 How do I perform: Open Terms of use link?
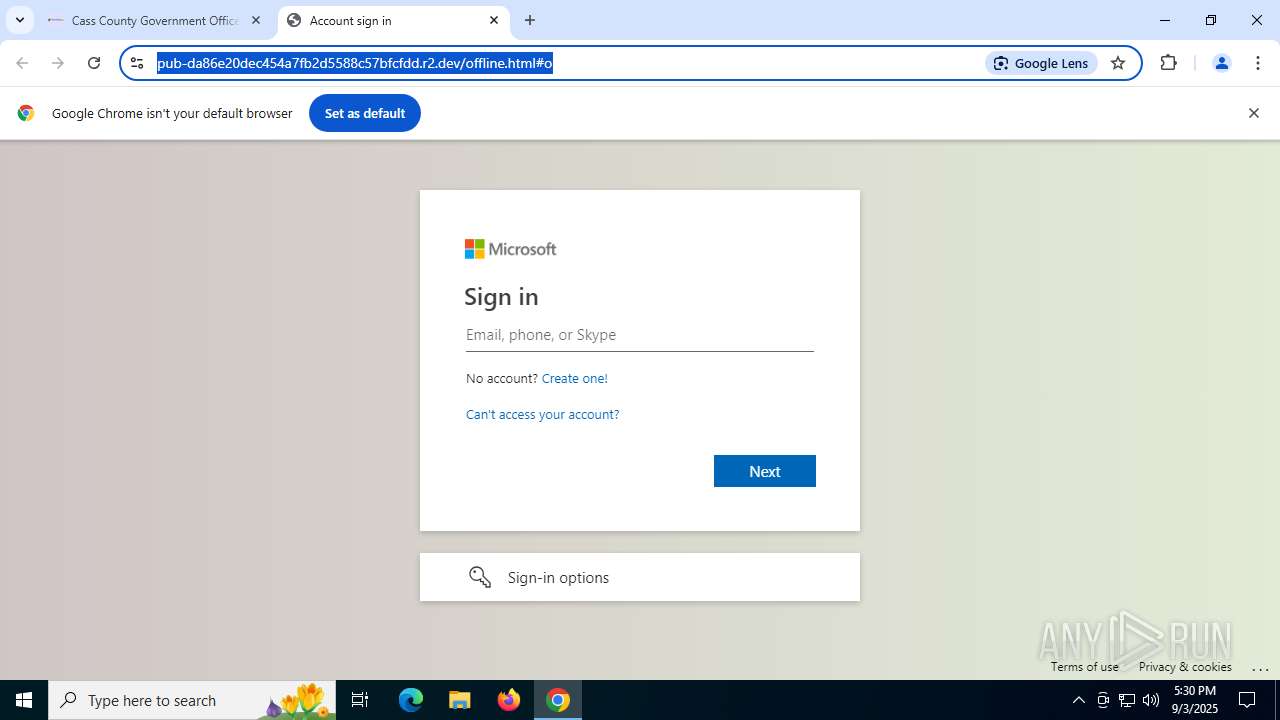[x=1084, y=667]
